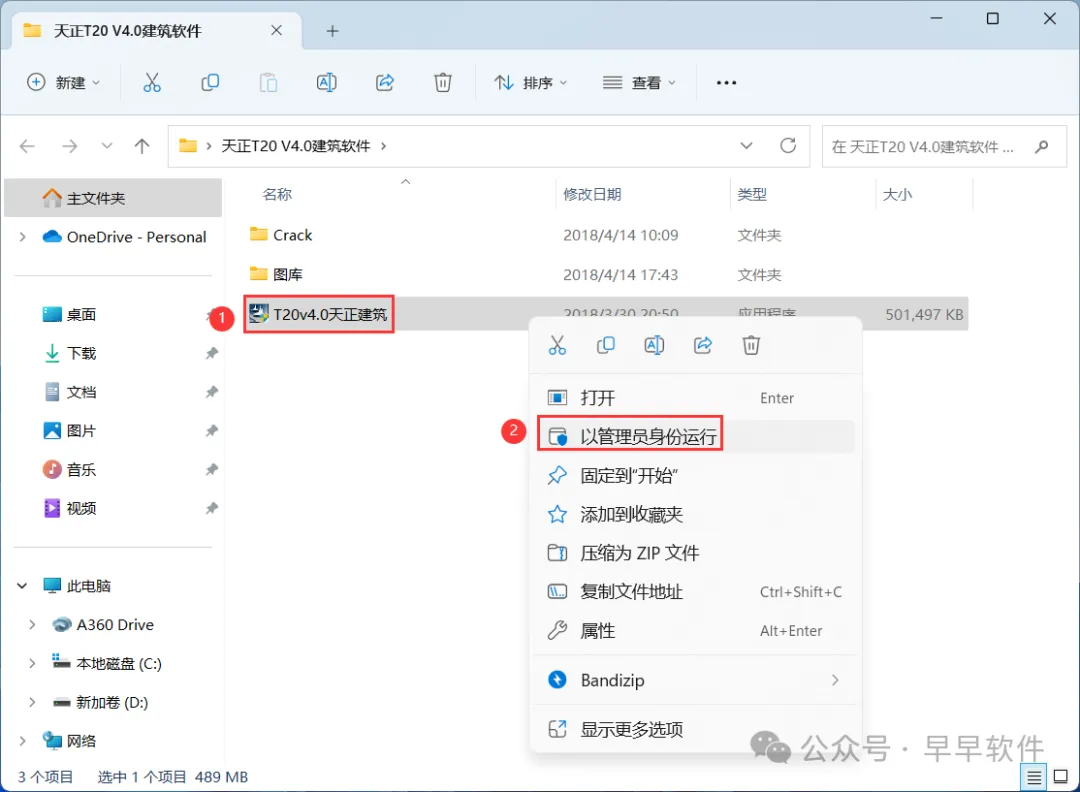Collapse the 此电脑 tree node
This screenshot has width=1080, height=792.
tap(22, 586)
